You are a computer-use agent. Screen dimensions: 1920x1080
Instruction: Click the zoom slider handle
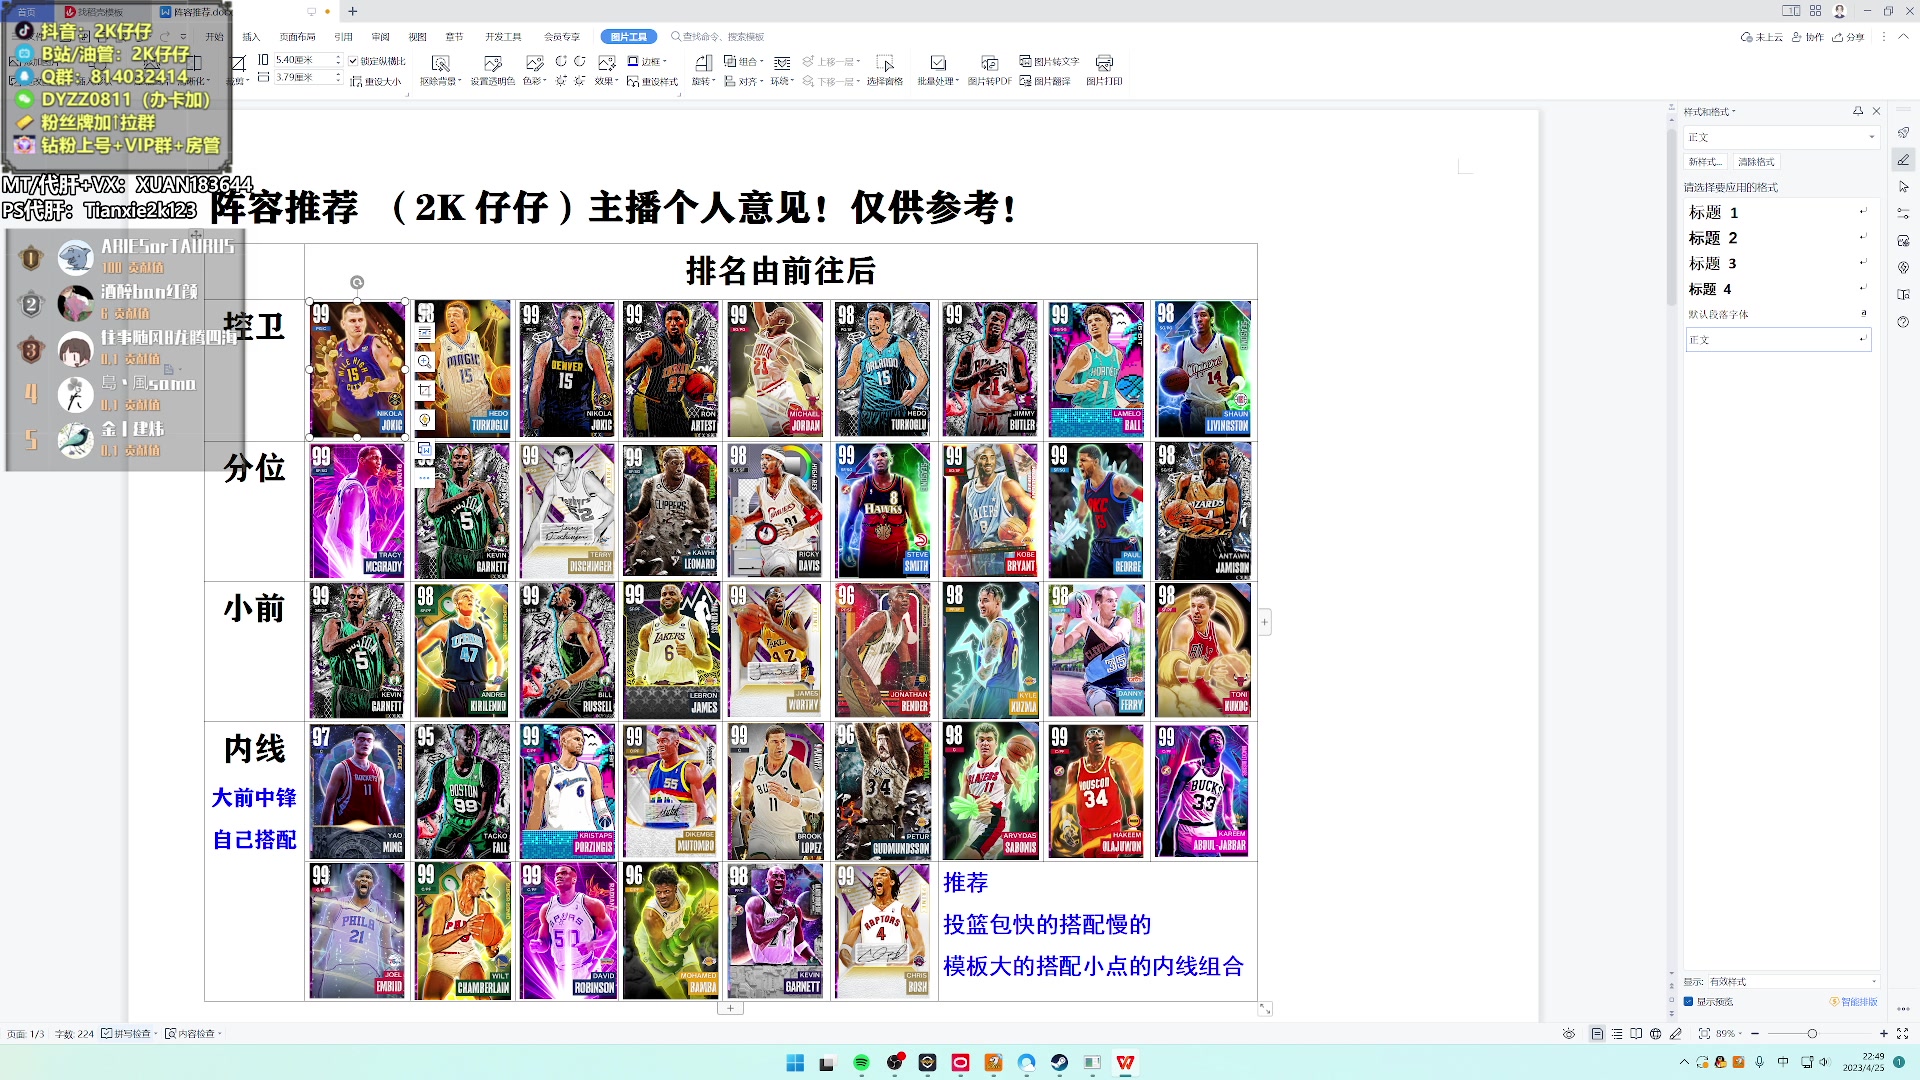(1811, 1033)
